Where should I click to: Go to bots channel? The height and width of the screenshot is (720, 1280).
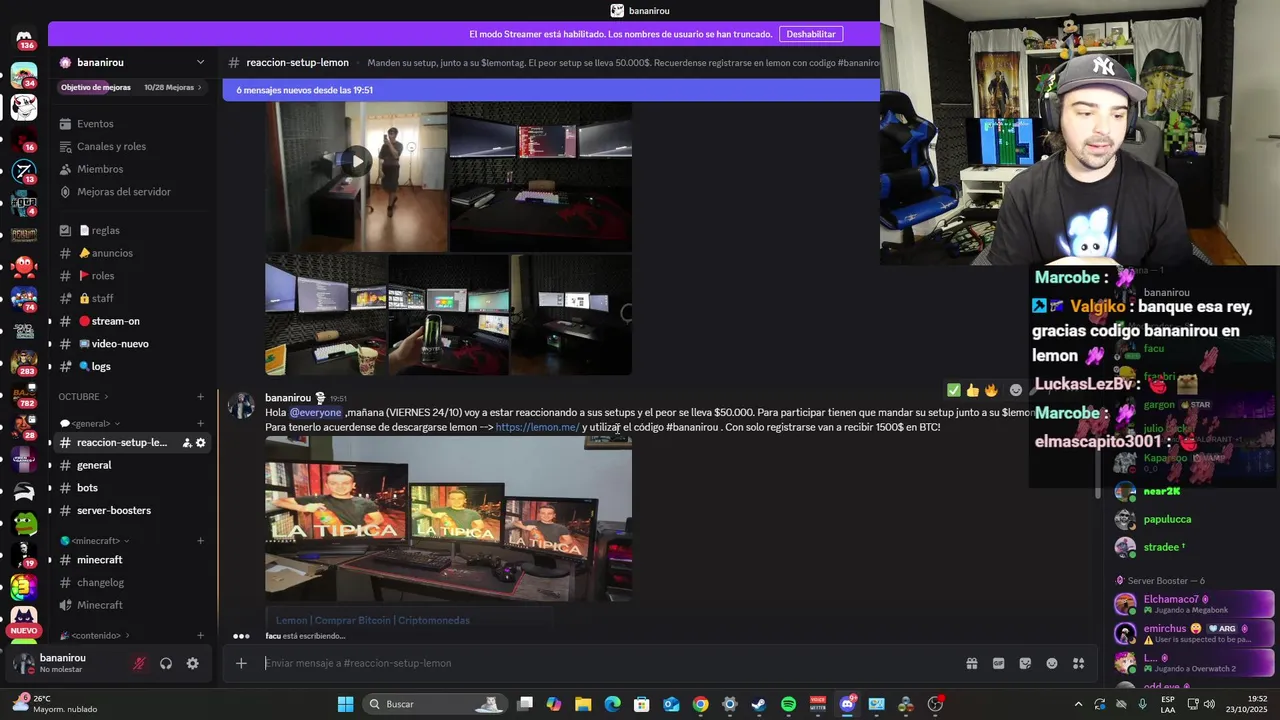tap(132, 488)
